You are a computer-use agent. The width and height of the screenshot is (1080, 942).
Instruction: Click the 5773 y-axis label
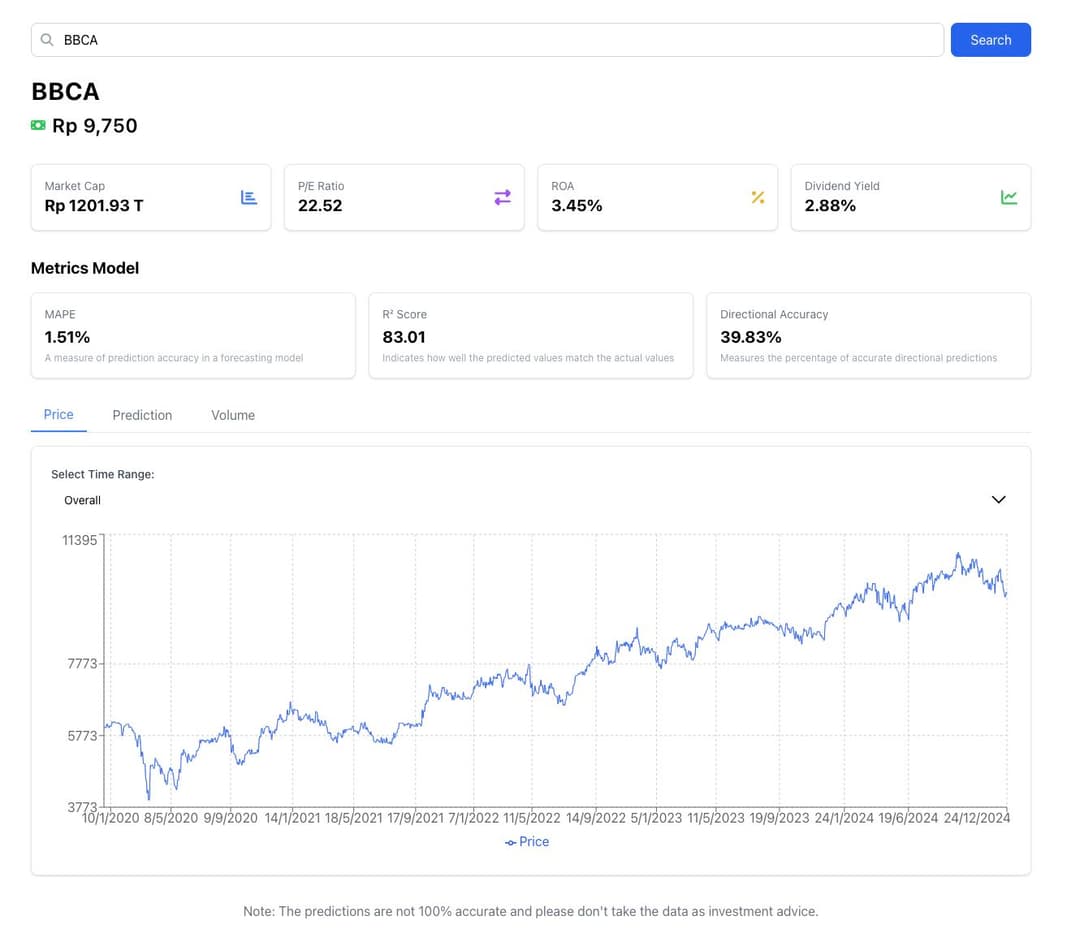coord(82,736)
